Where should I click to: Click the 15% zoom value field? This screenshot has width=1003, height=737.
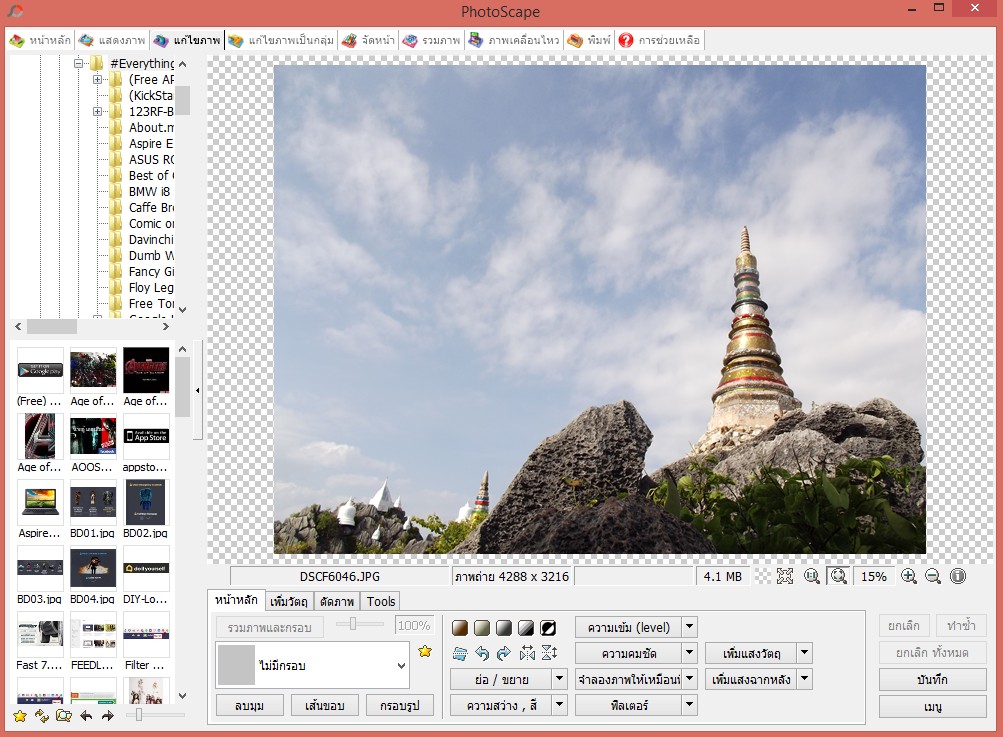pos(873,576)
